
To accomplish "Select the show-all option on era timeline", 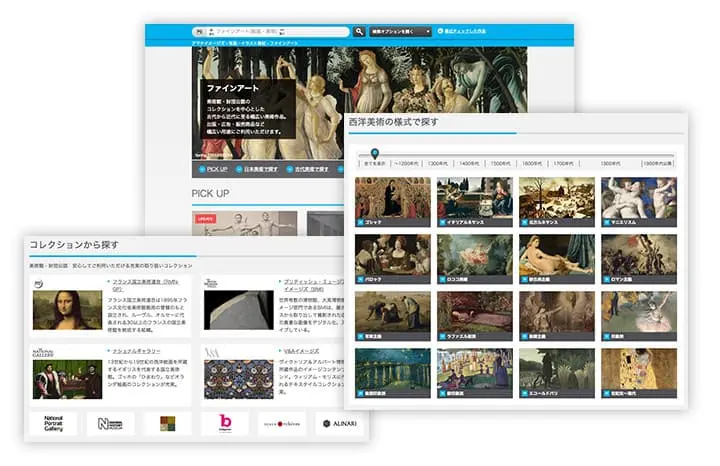I will click(x=375, y=163).
